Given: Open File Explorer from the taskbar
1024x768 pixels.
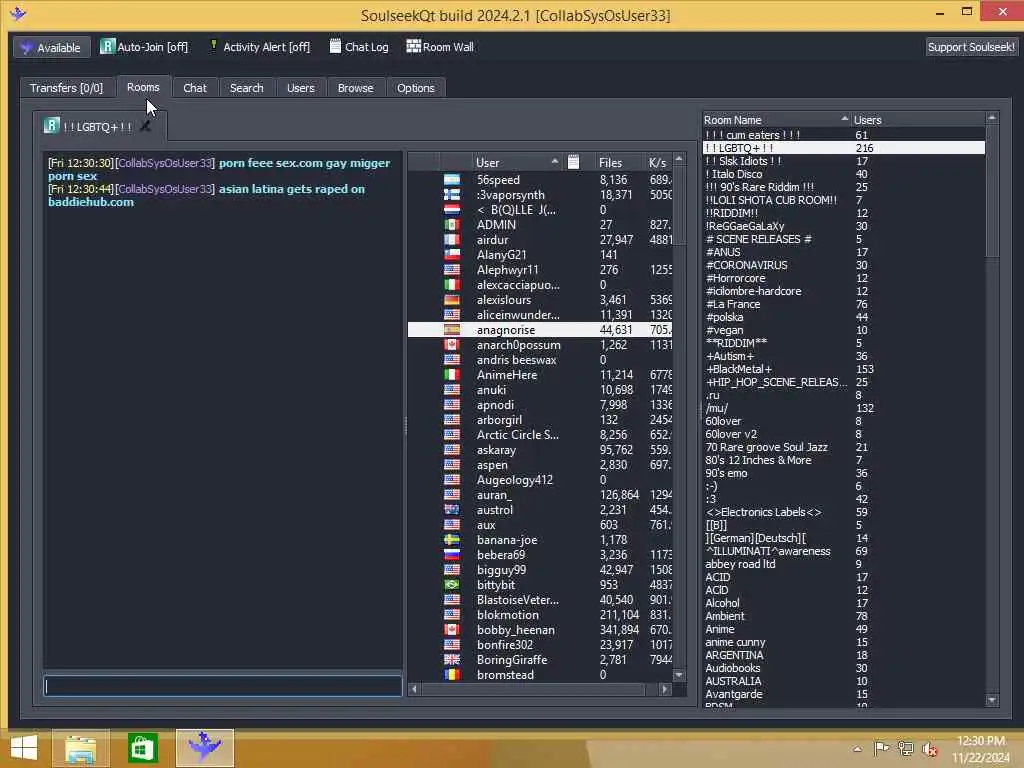Looking at the screenshot, I should pyautogui.click(x=80, y=748).
